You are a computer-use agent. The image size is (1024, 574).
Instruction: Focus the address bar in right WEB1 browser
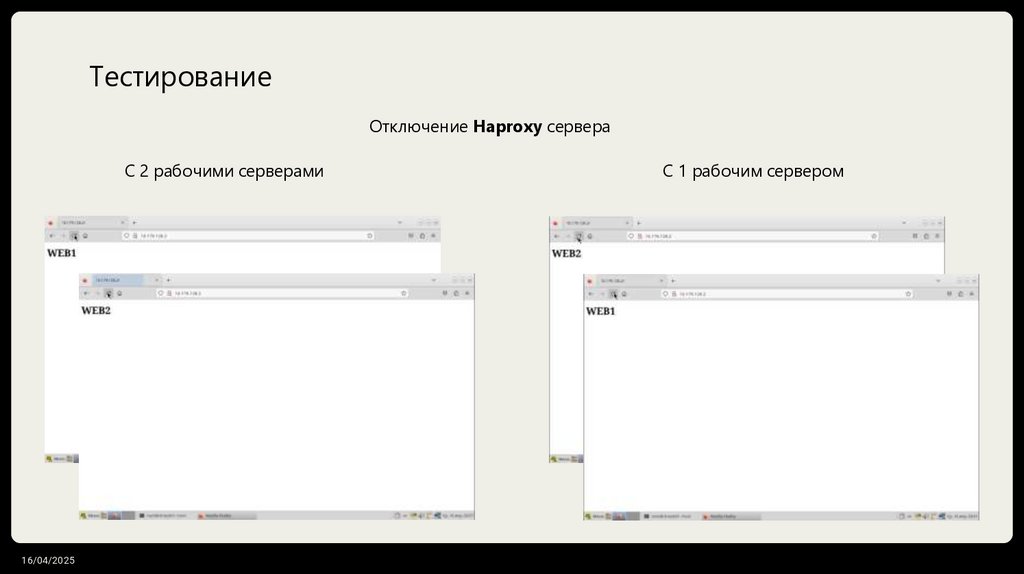[787, 295]
